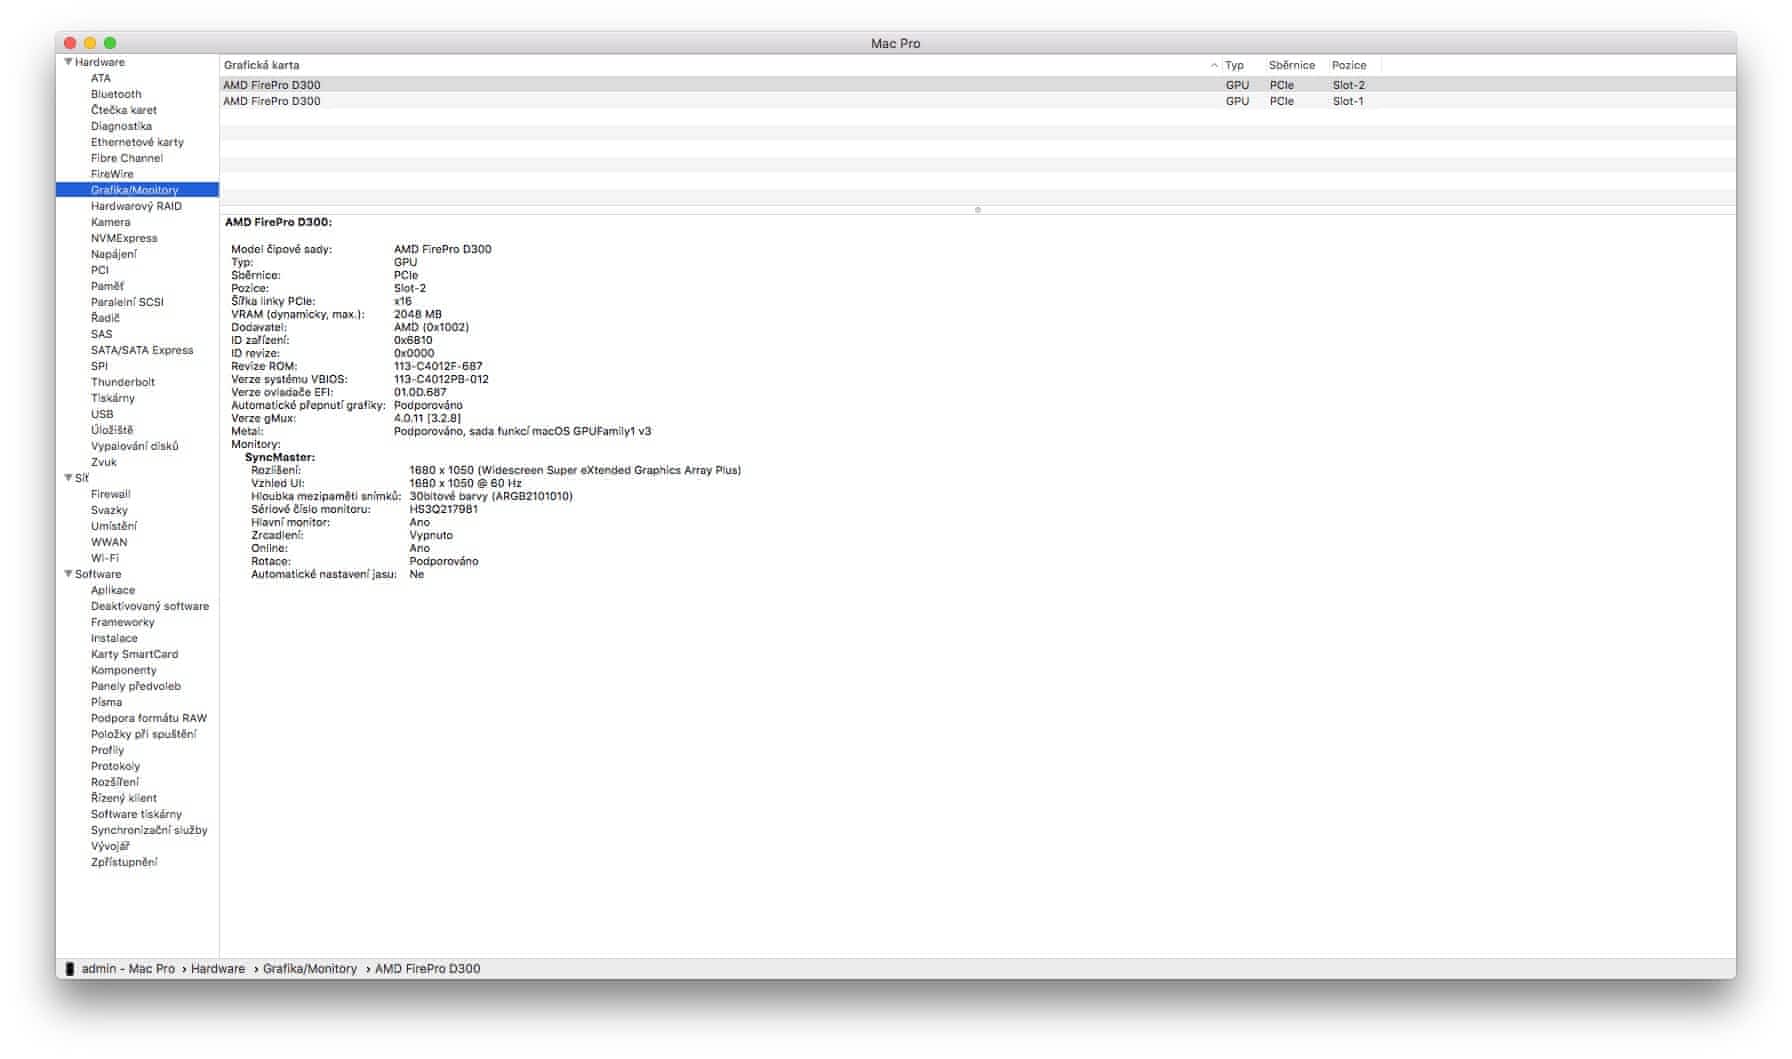Select Kamera in sidebar
Viewport: 1792px width, 1059px height.
coord(110,222)
